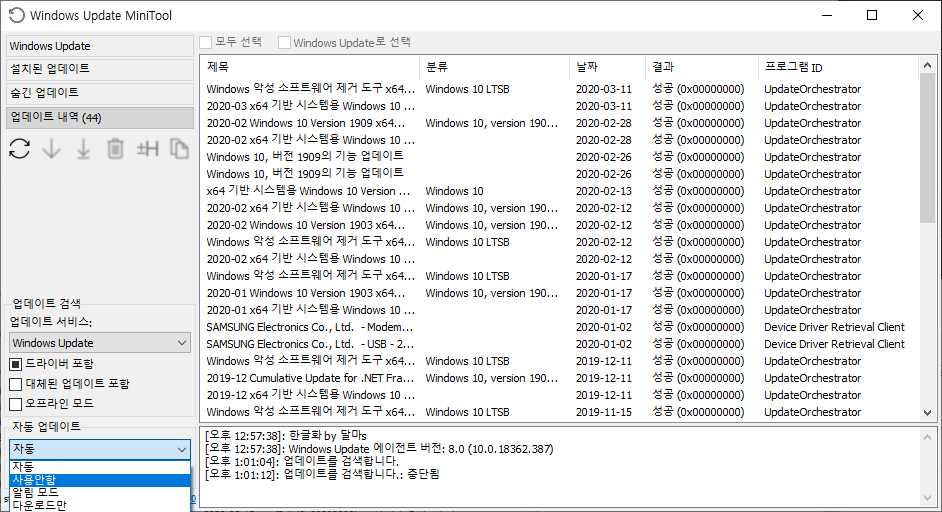Open the 숨긴 업데이트 sidebar tab
The width and height of the screenshot is (942, 512).
[x=100, y=93]
